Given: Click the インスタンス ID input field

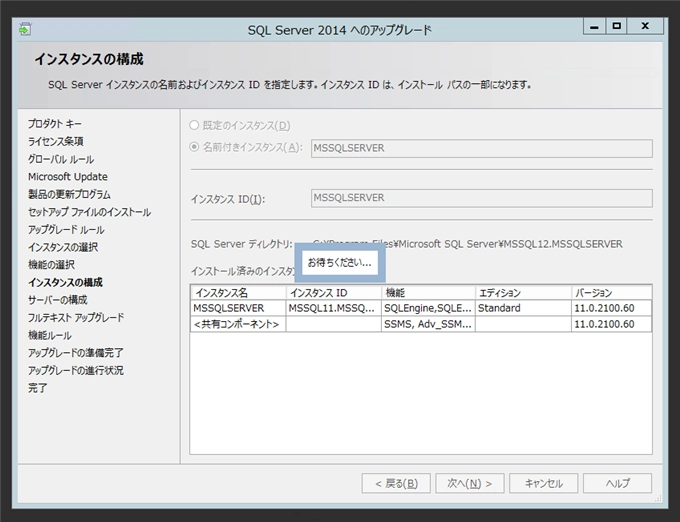Looking at the screenshot, I should point(481,198).
